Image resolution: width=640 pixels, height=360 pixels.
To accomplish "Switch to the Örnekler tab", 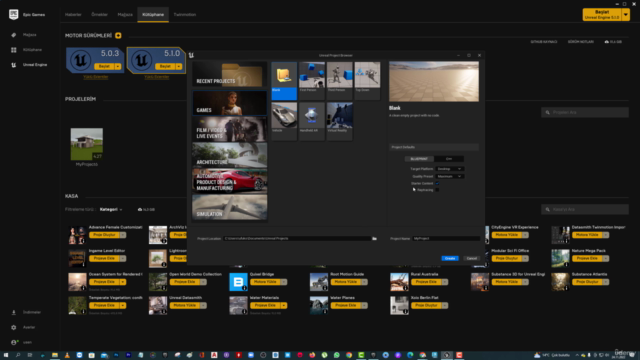I will click(x=99, y=15).
